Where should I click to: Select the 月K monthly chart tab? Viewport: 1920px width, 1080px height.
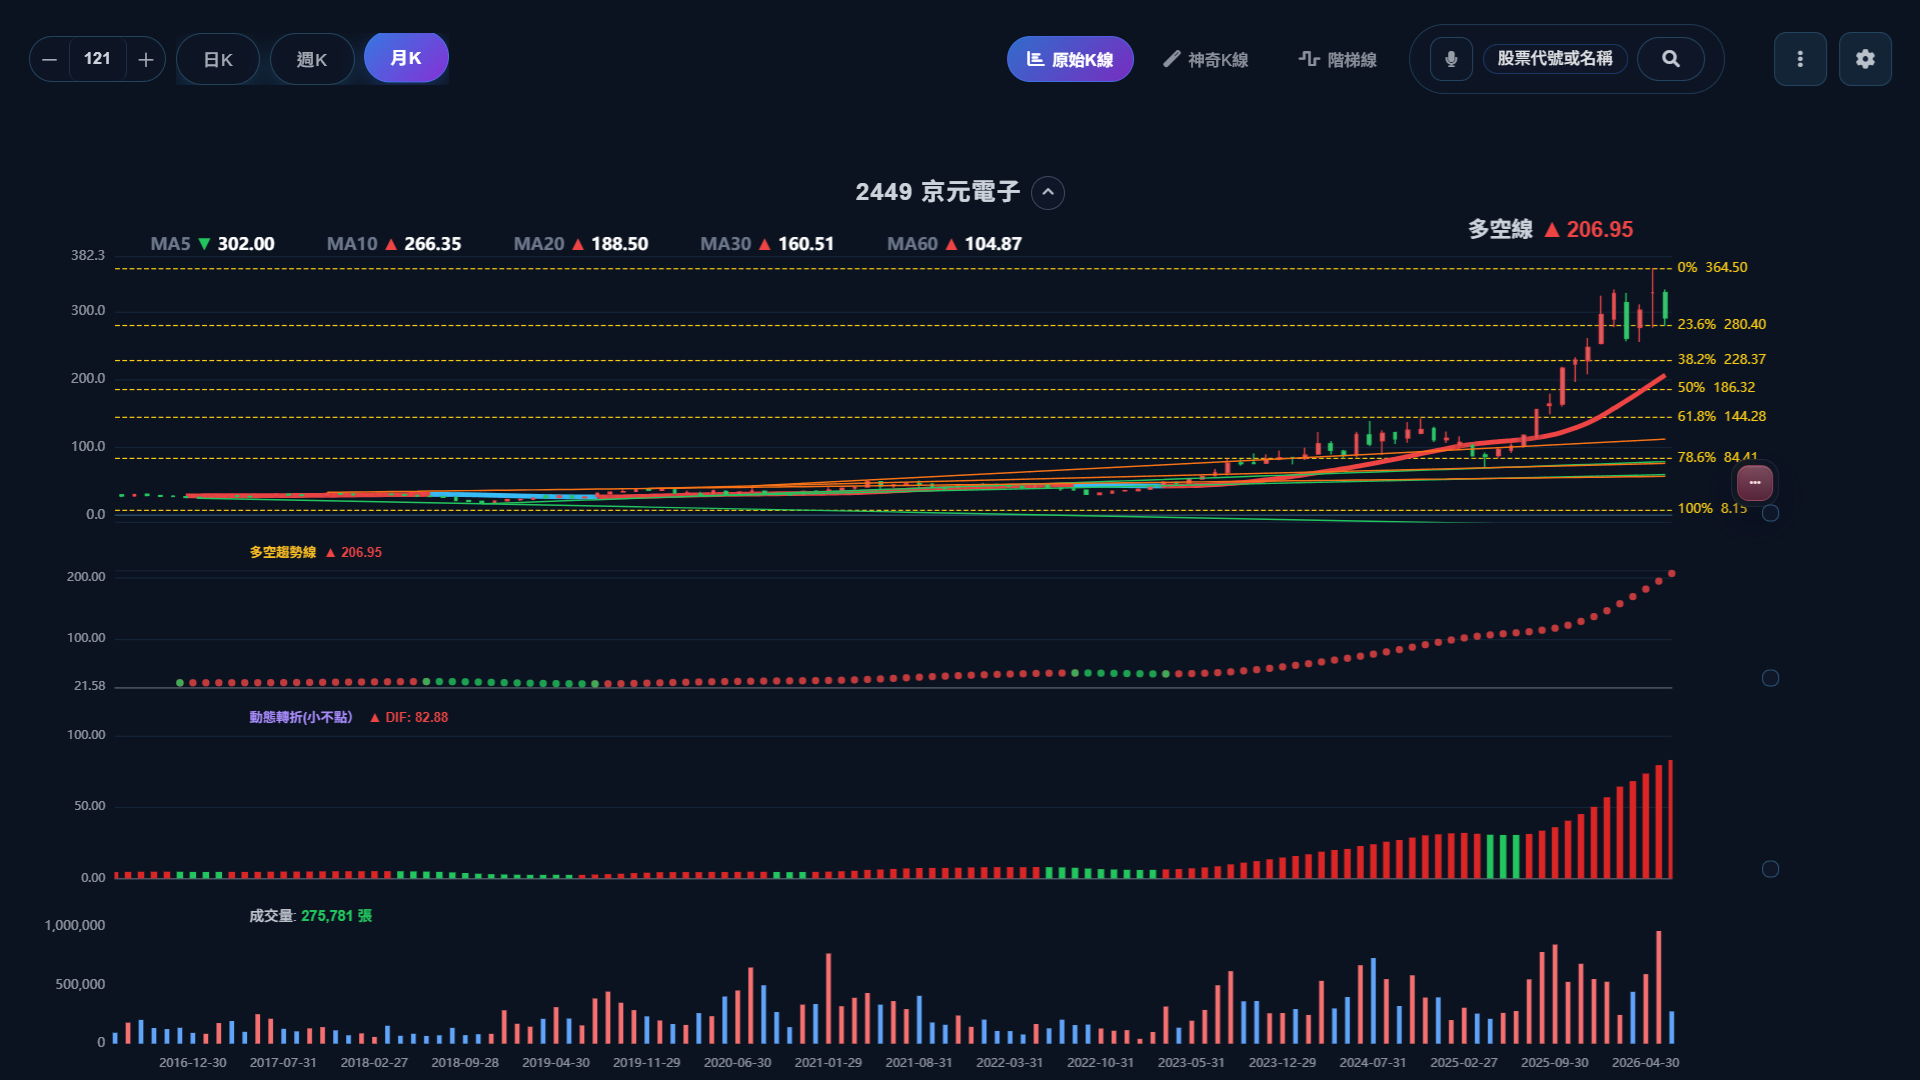pyautogui.click(x=406, y=58)
